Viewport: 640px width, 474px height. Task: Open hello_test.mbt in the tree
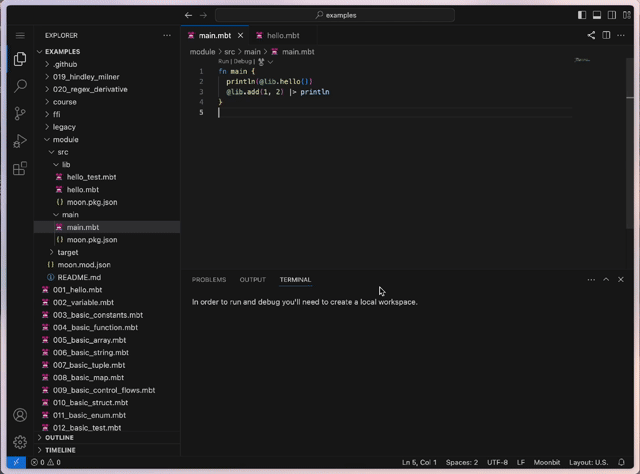pyautogui.click(x=107, y=177)
